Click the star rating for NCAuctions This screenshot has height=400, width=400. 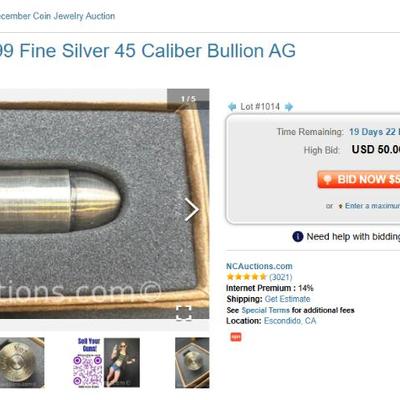[x=247, y=277]
